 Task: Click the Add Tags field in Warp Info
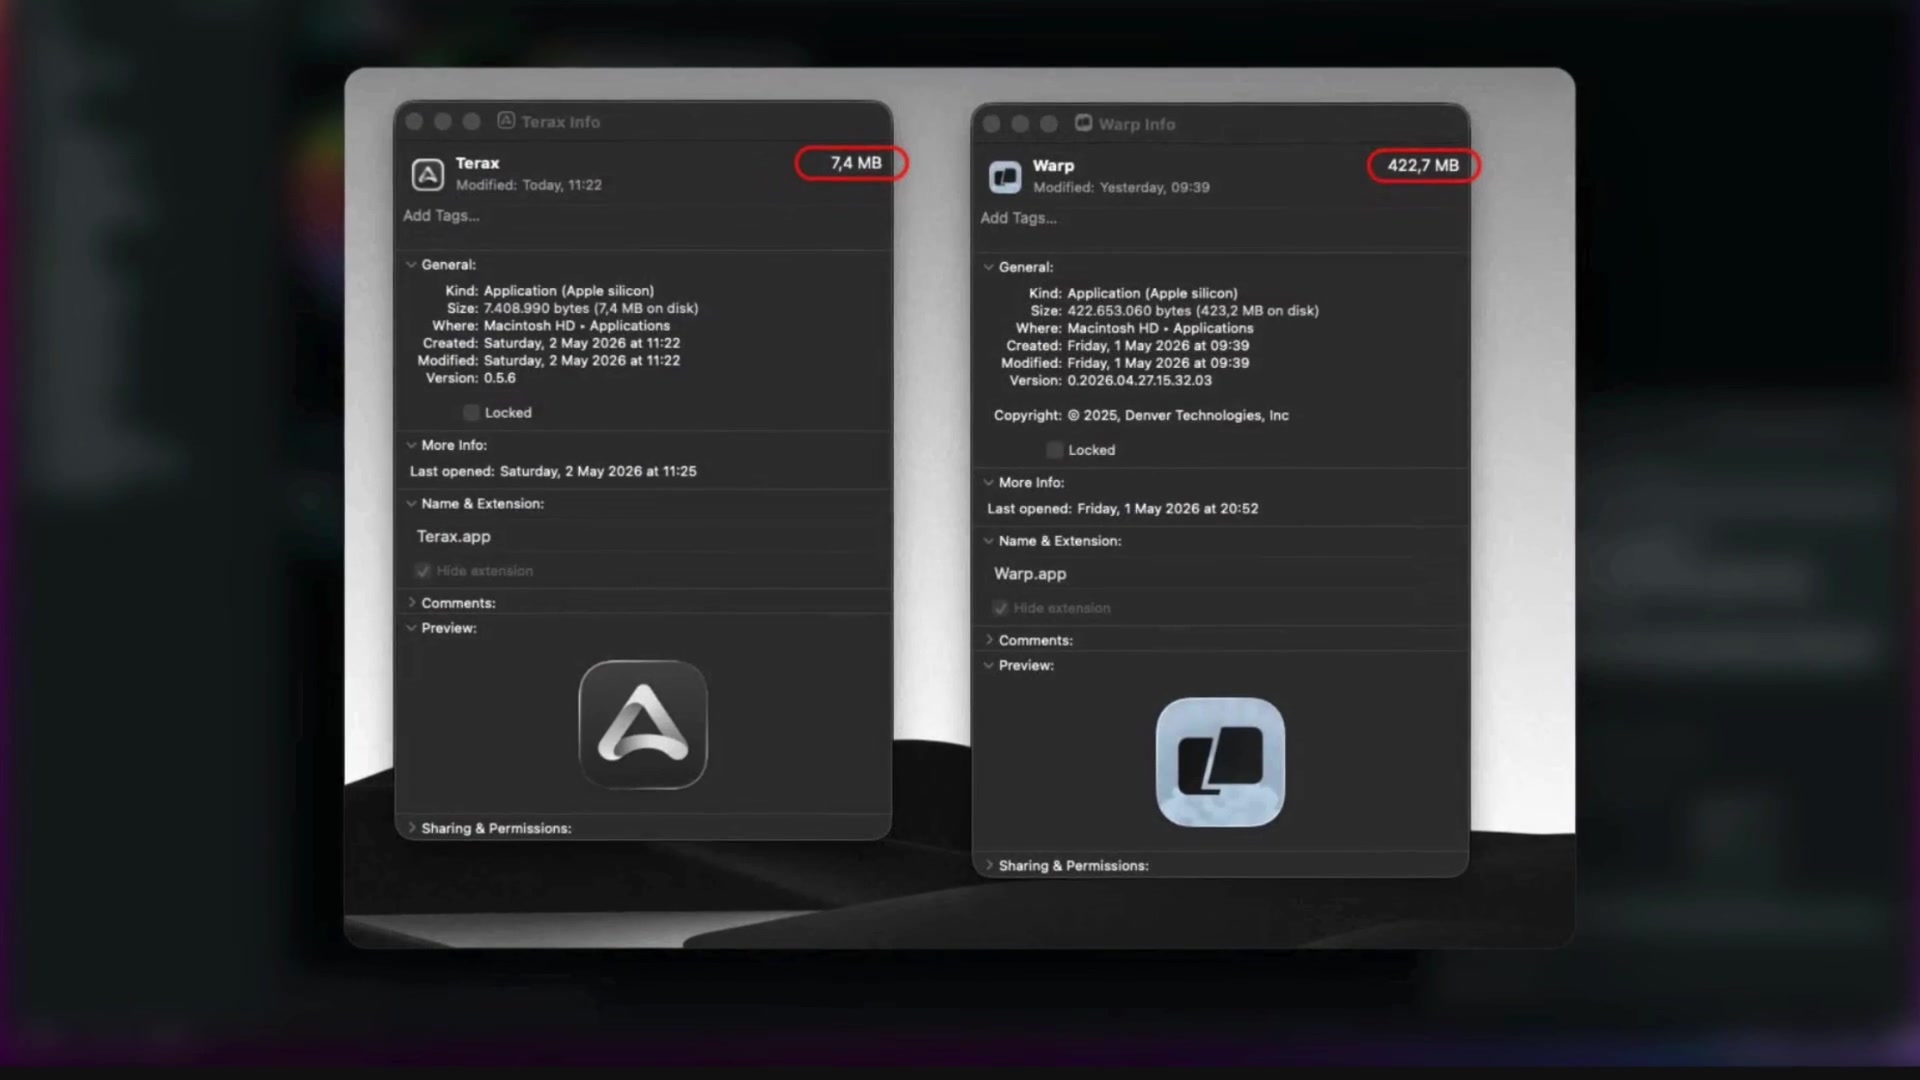1220,218
